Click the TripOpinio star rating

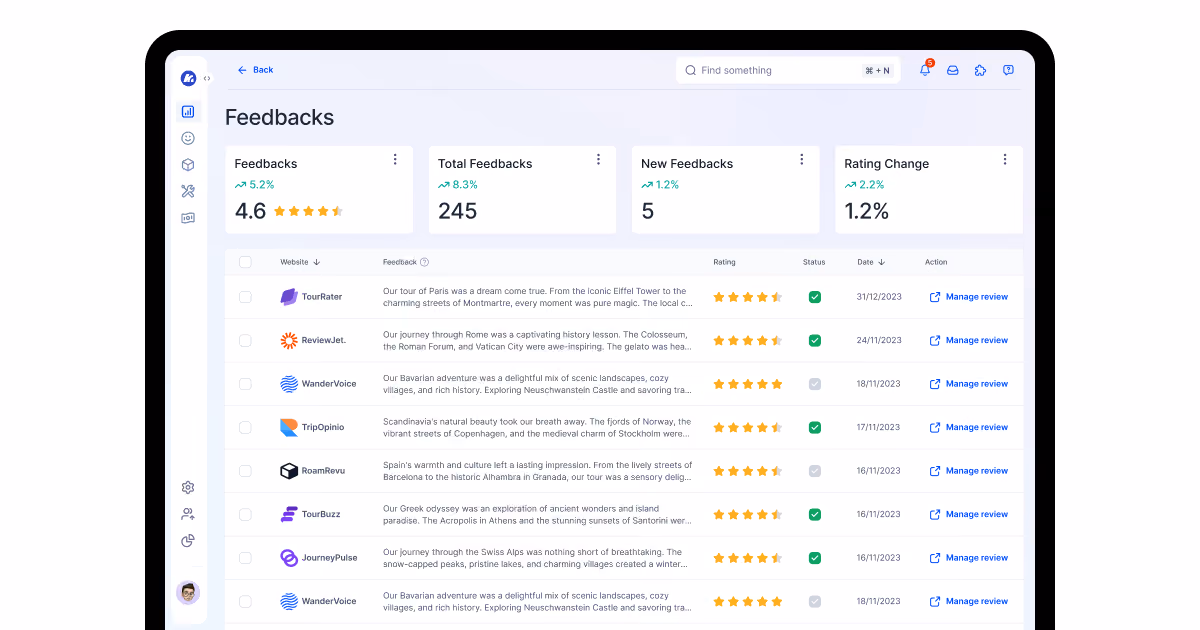point(748,427)
